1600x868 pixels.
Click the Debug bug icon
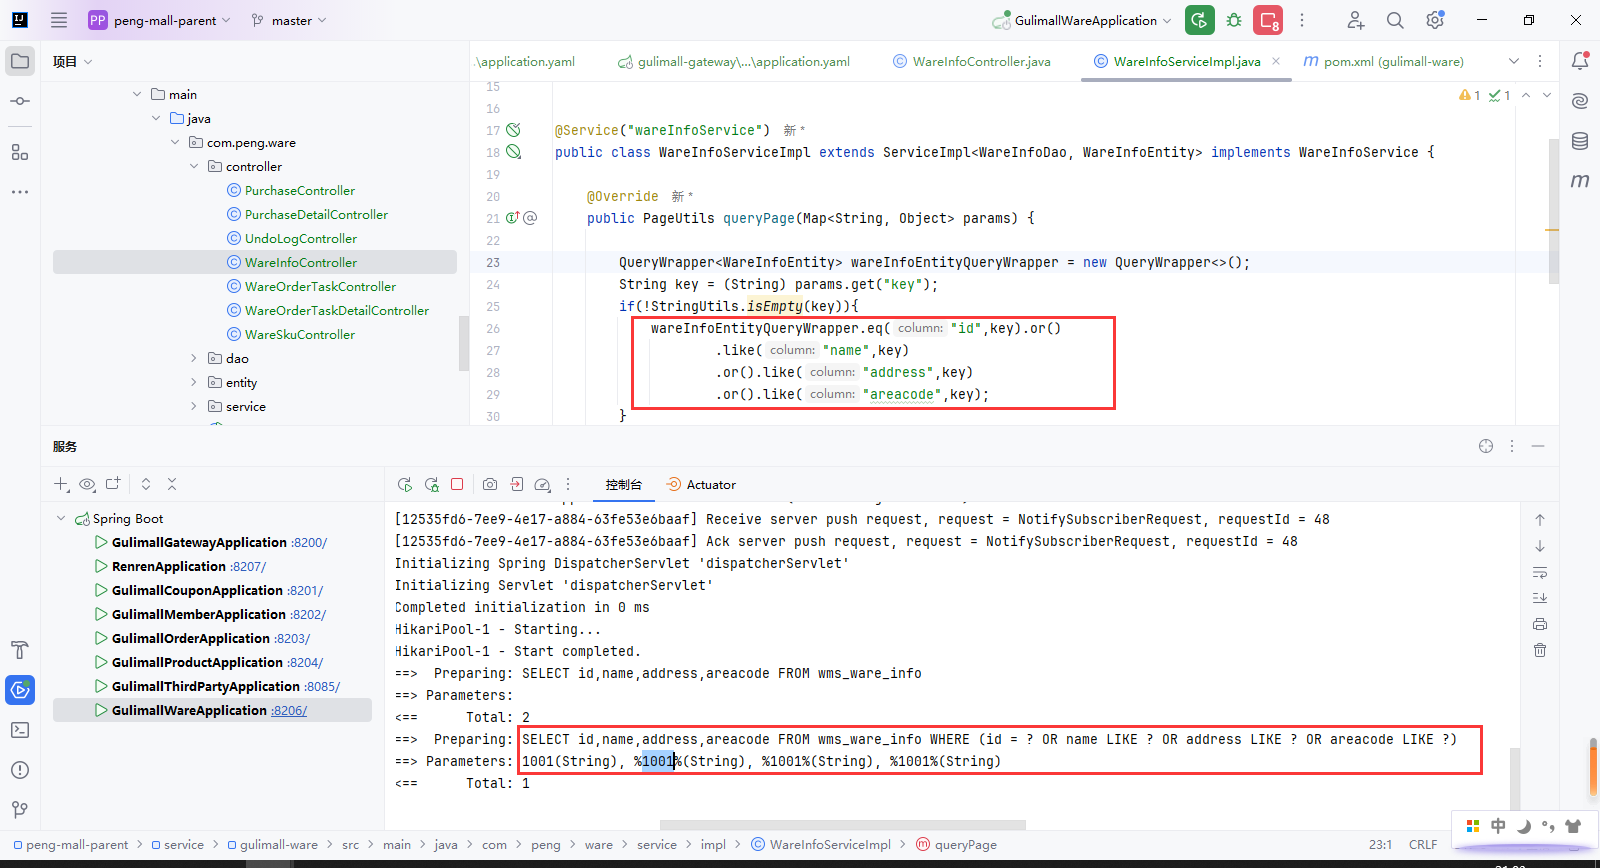1234,20
